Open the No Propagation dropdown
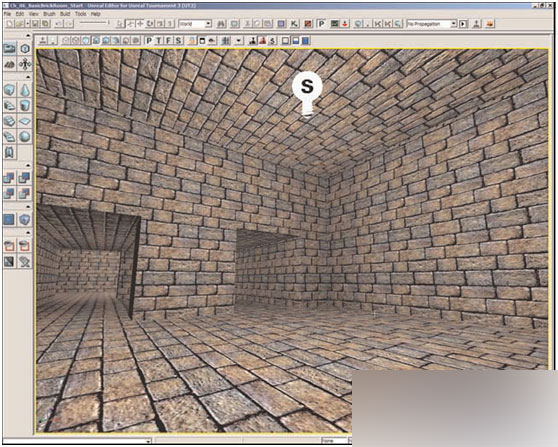This screenshot has height=447, width=558. (432, 24)
